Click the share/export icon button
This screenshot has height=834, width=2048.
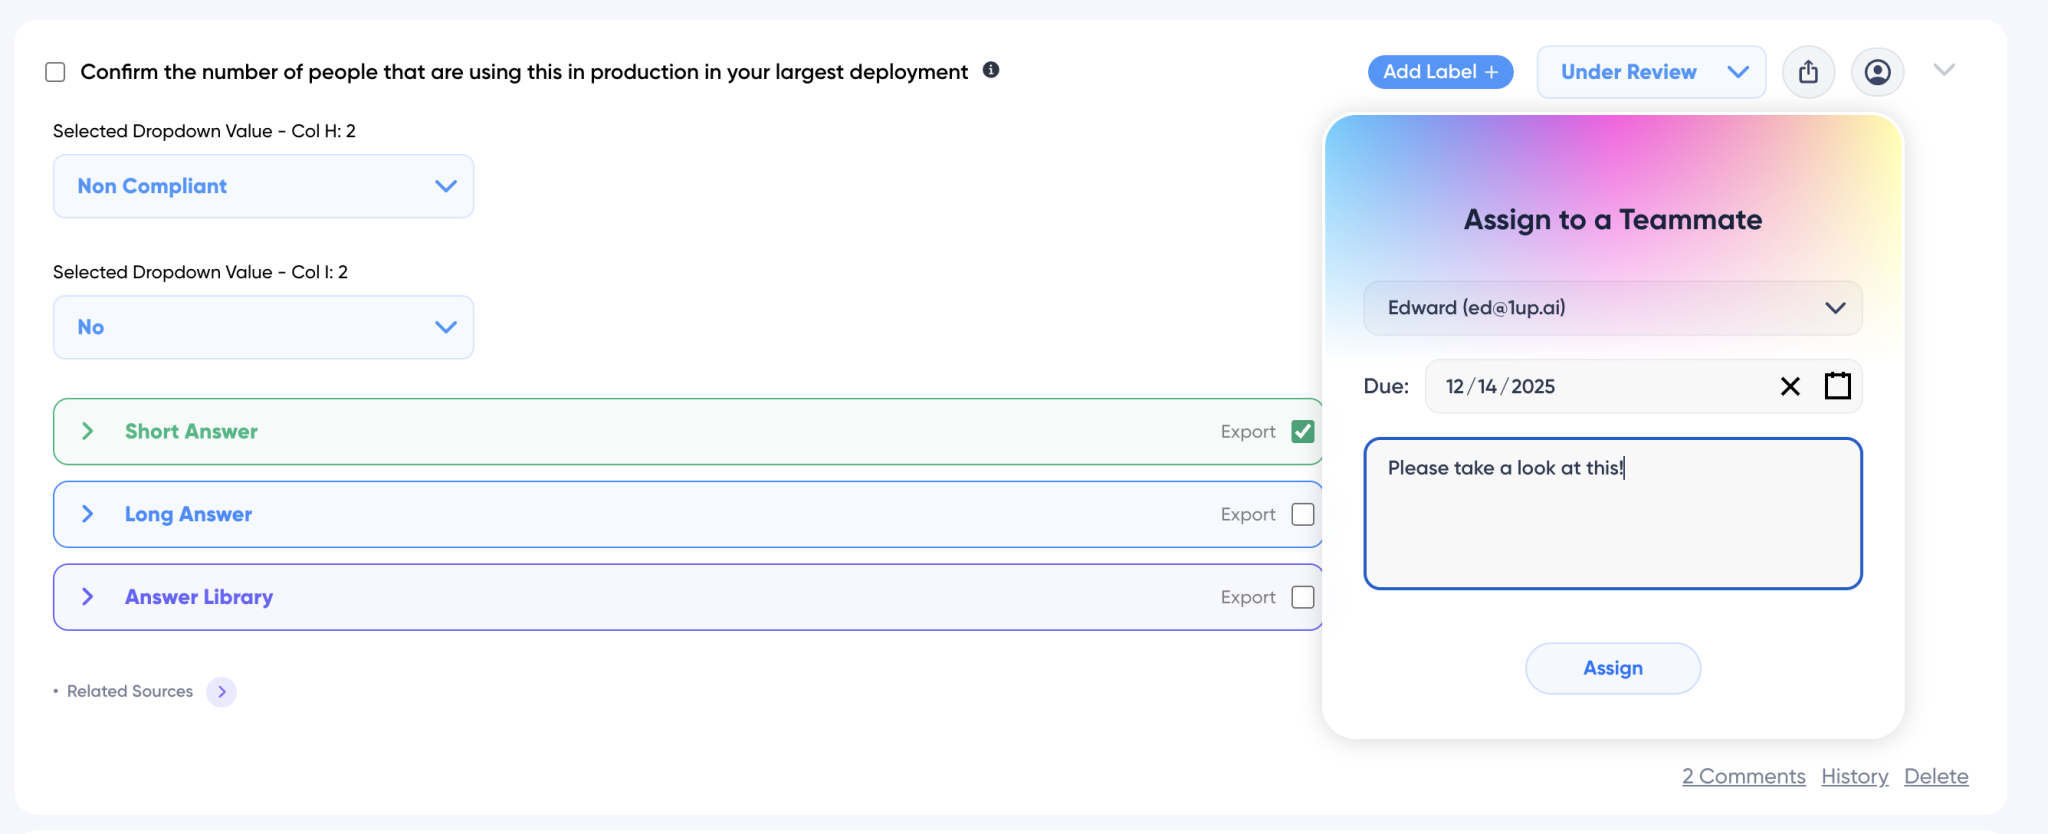point(1808,72)
